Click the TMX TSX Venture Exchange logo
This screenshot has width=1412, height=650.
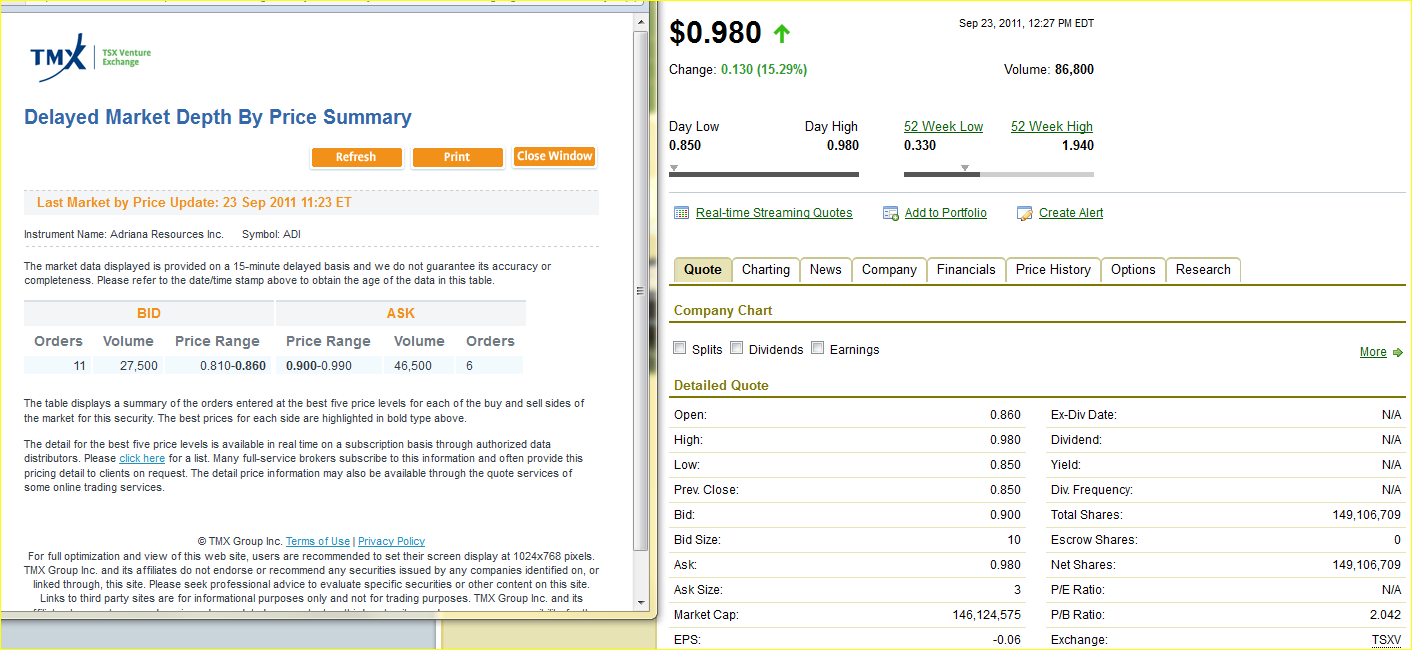90,58
